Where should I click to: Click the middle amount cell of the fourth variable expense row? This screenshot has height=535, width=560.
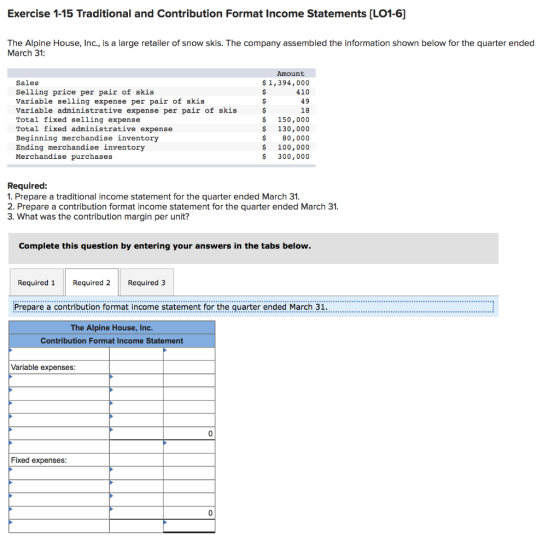coord(136,420)
